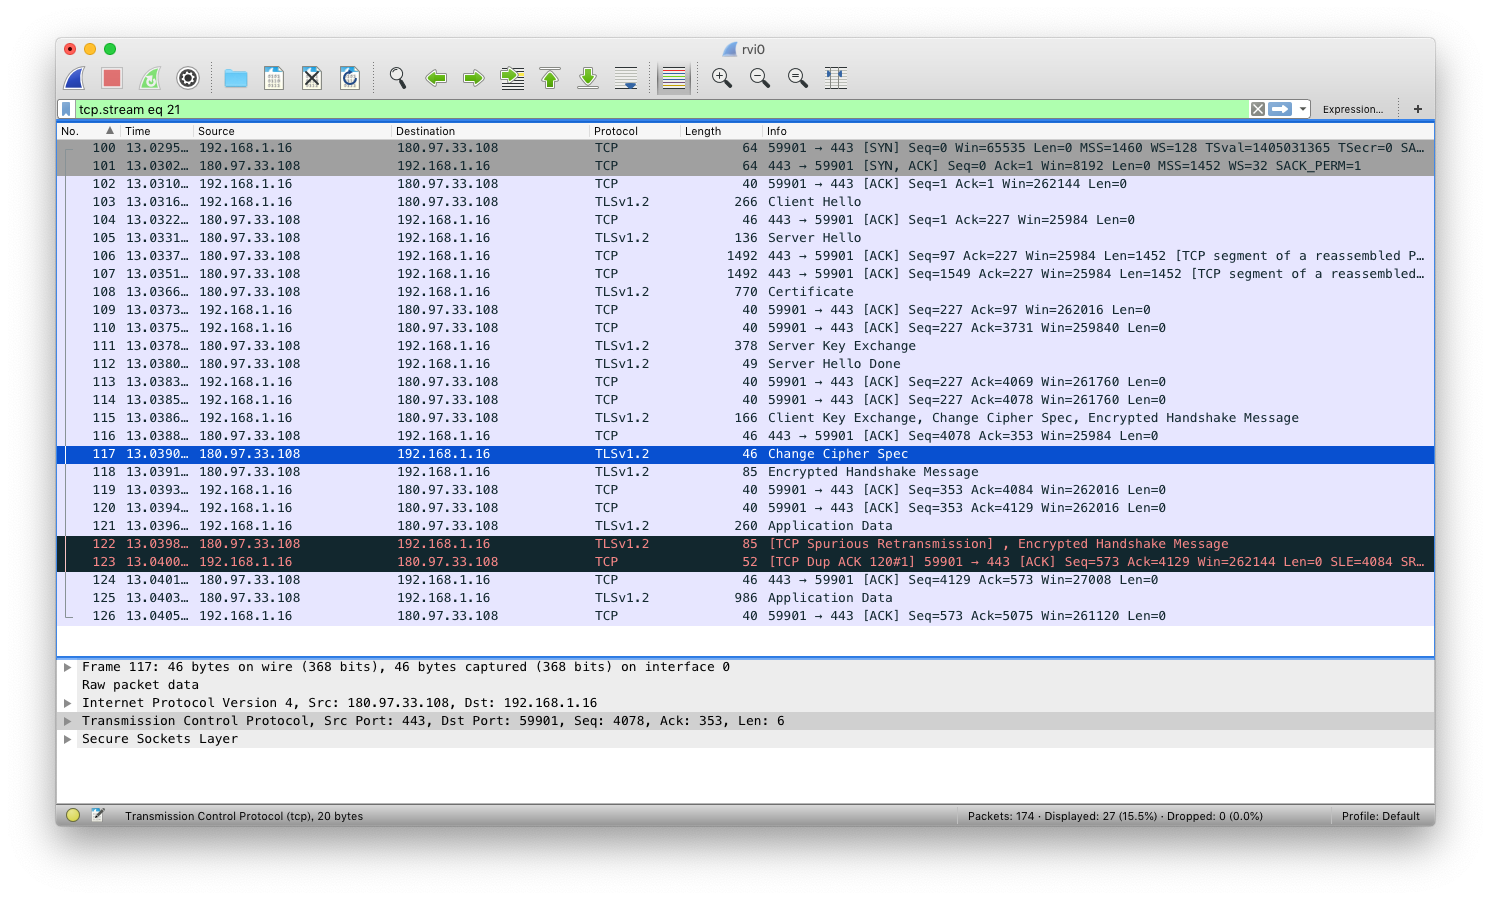Click the filter bookmark toggle icon

point(66,109)
